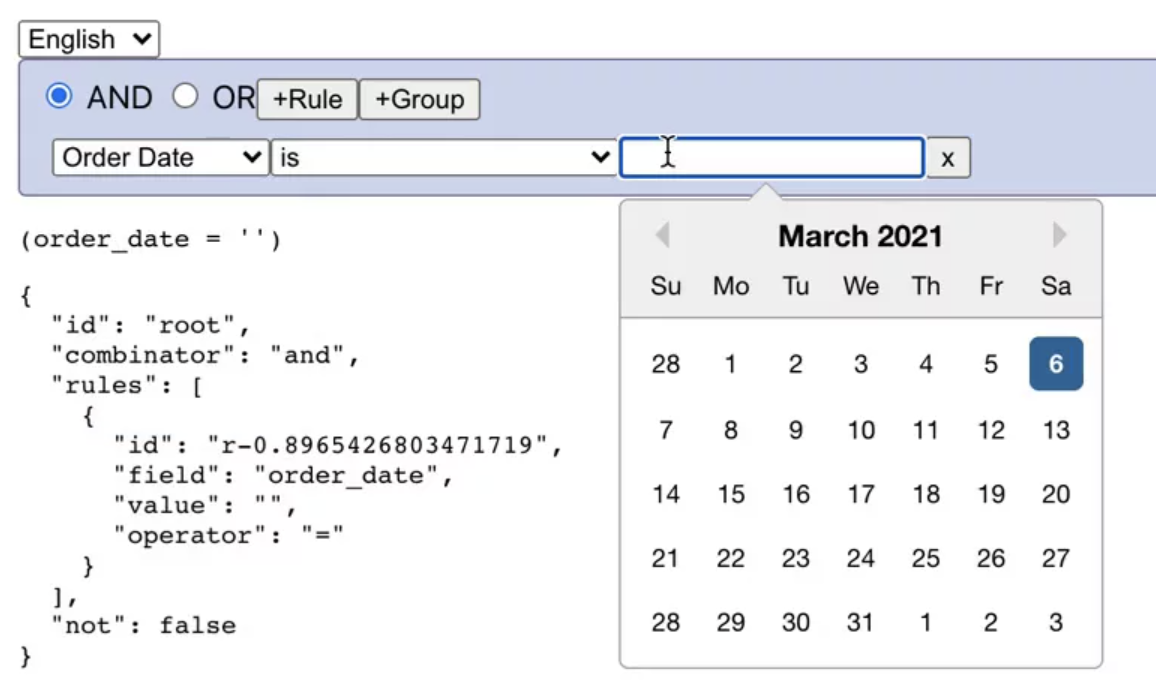The height and width of the screenshot is (698, 1156).
Task: Click the March 2021 calendar header
Action: tap(860, 236)
